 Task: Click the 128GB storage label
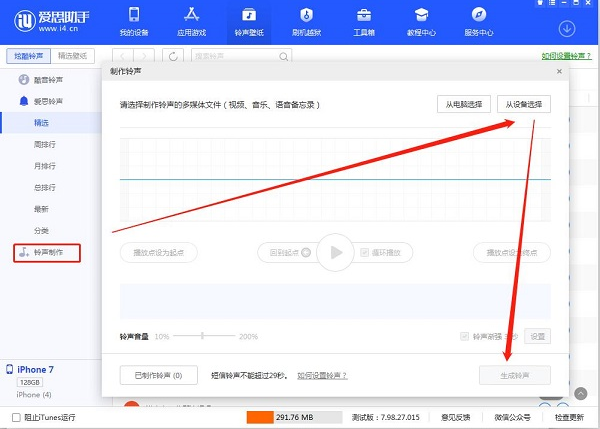(30, 382)
